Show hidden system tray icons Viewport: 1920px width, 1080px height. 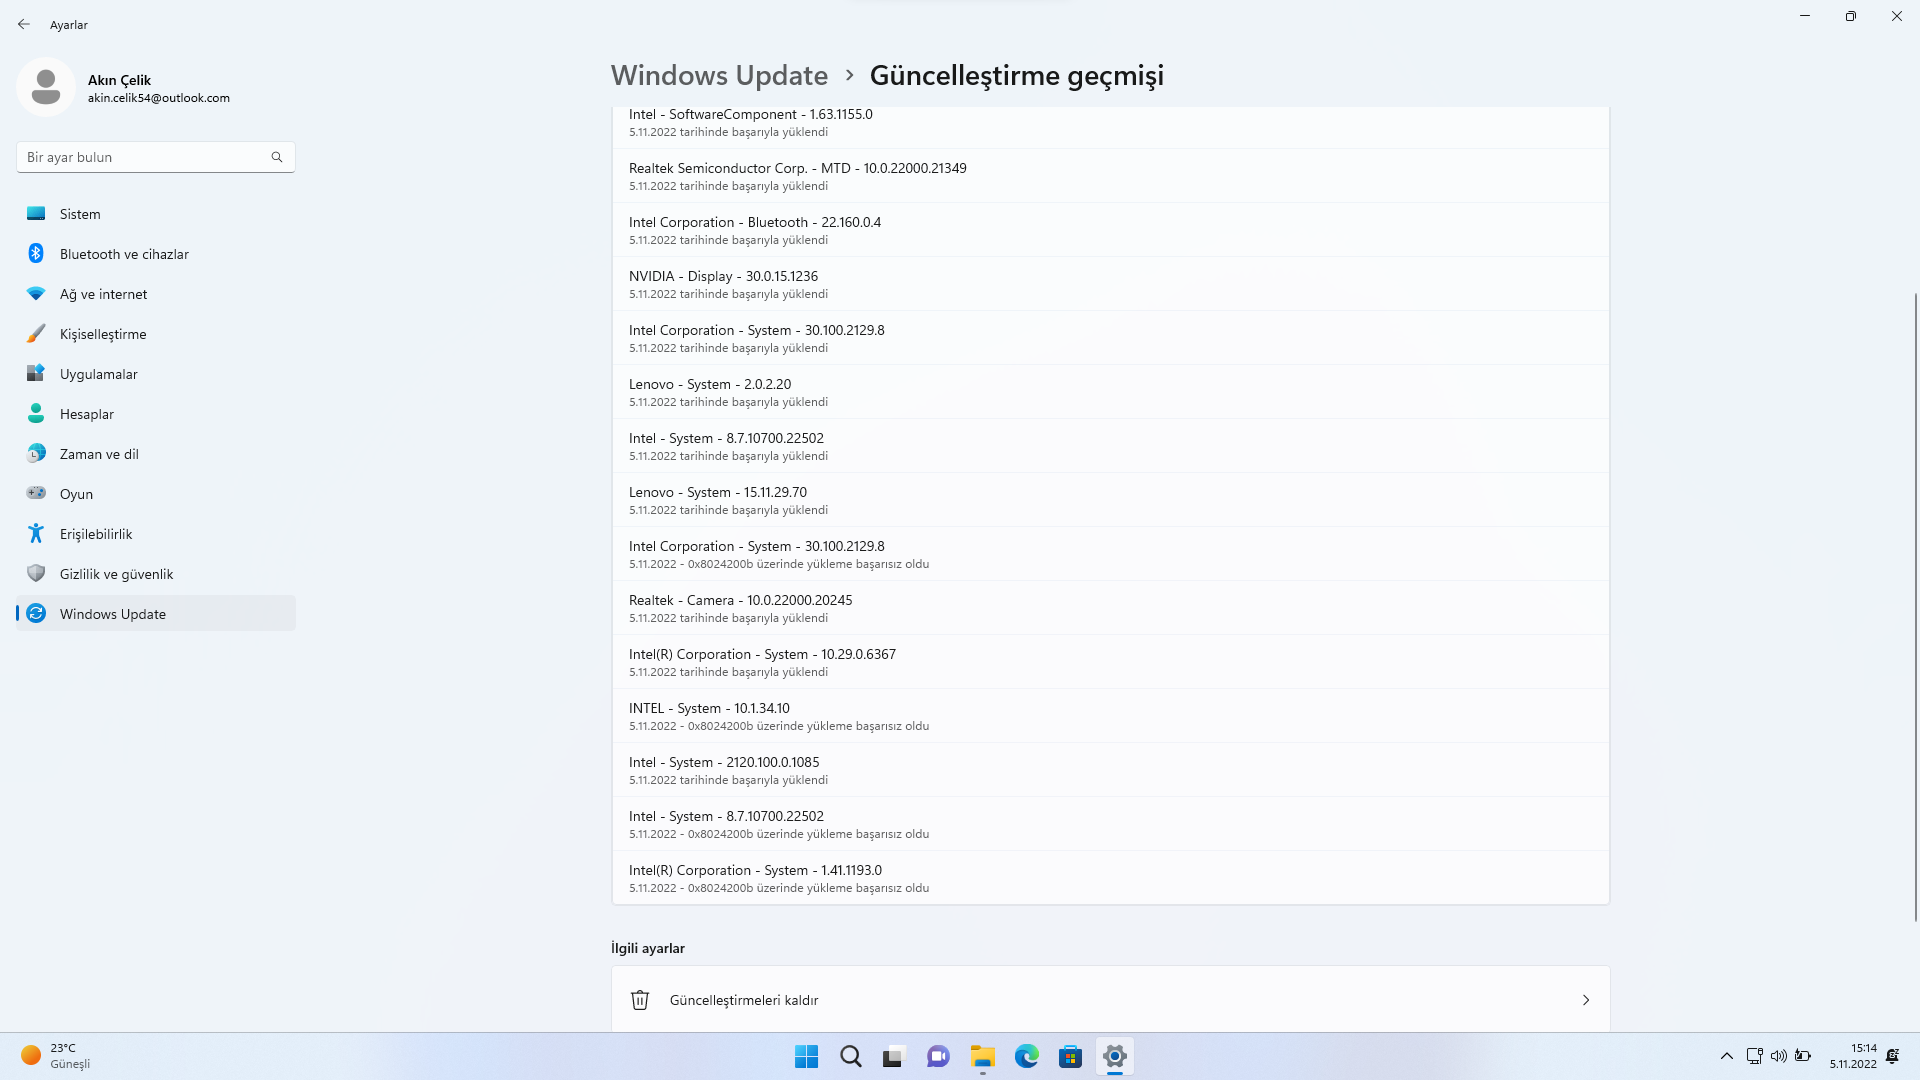1726,1056
